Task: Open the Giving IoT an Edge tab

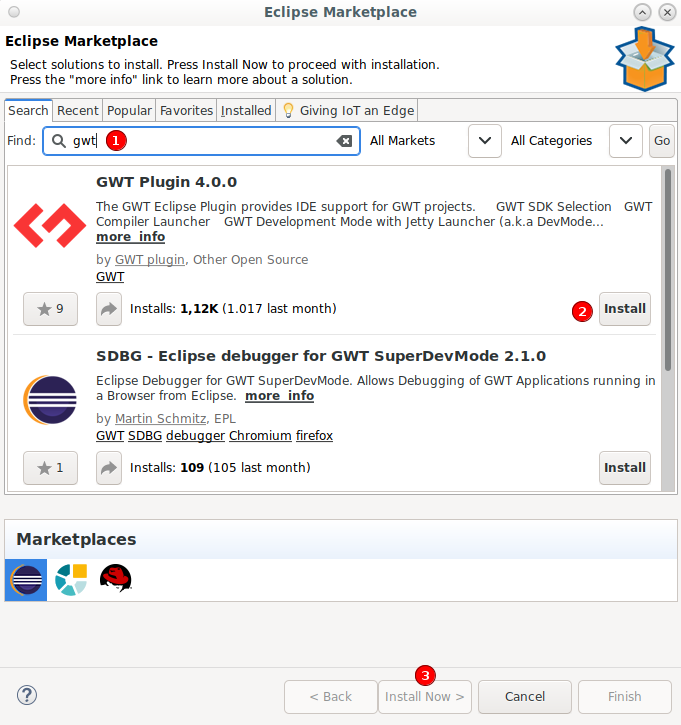Action: click(x=347, y=111)
